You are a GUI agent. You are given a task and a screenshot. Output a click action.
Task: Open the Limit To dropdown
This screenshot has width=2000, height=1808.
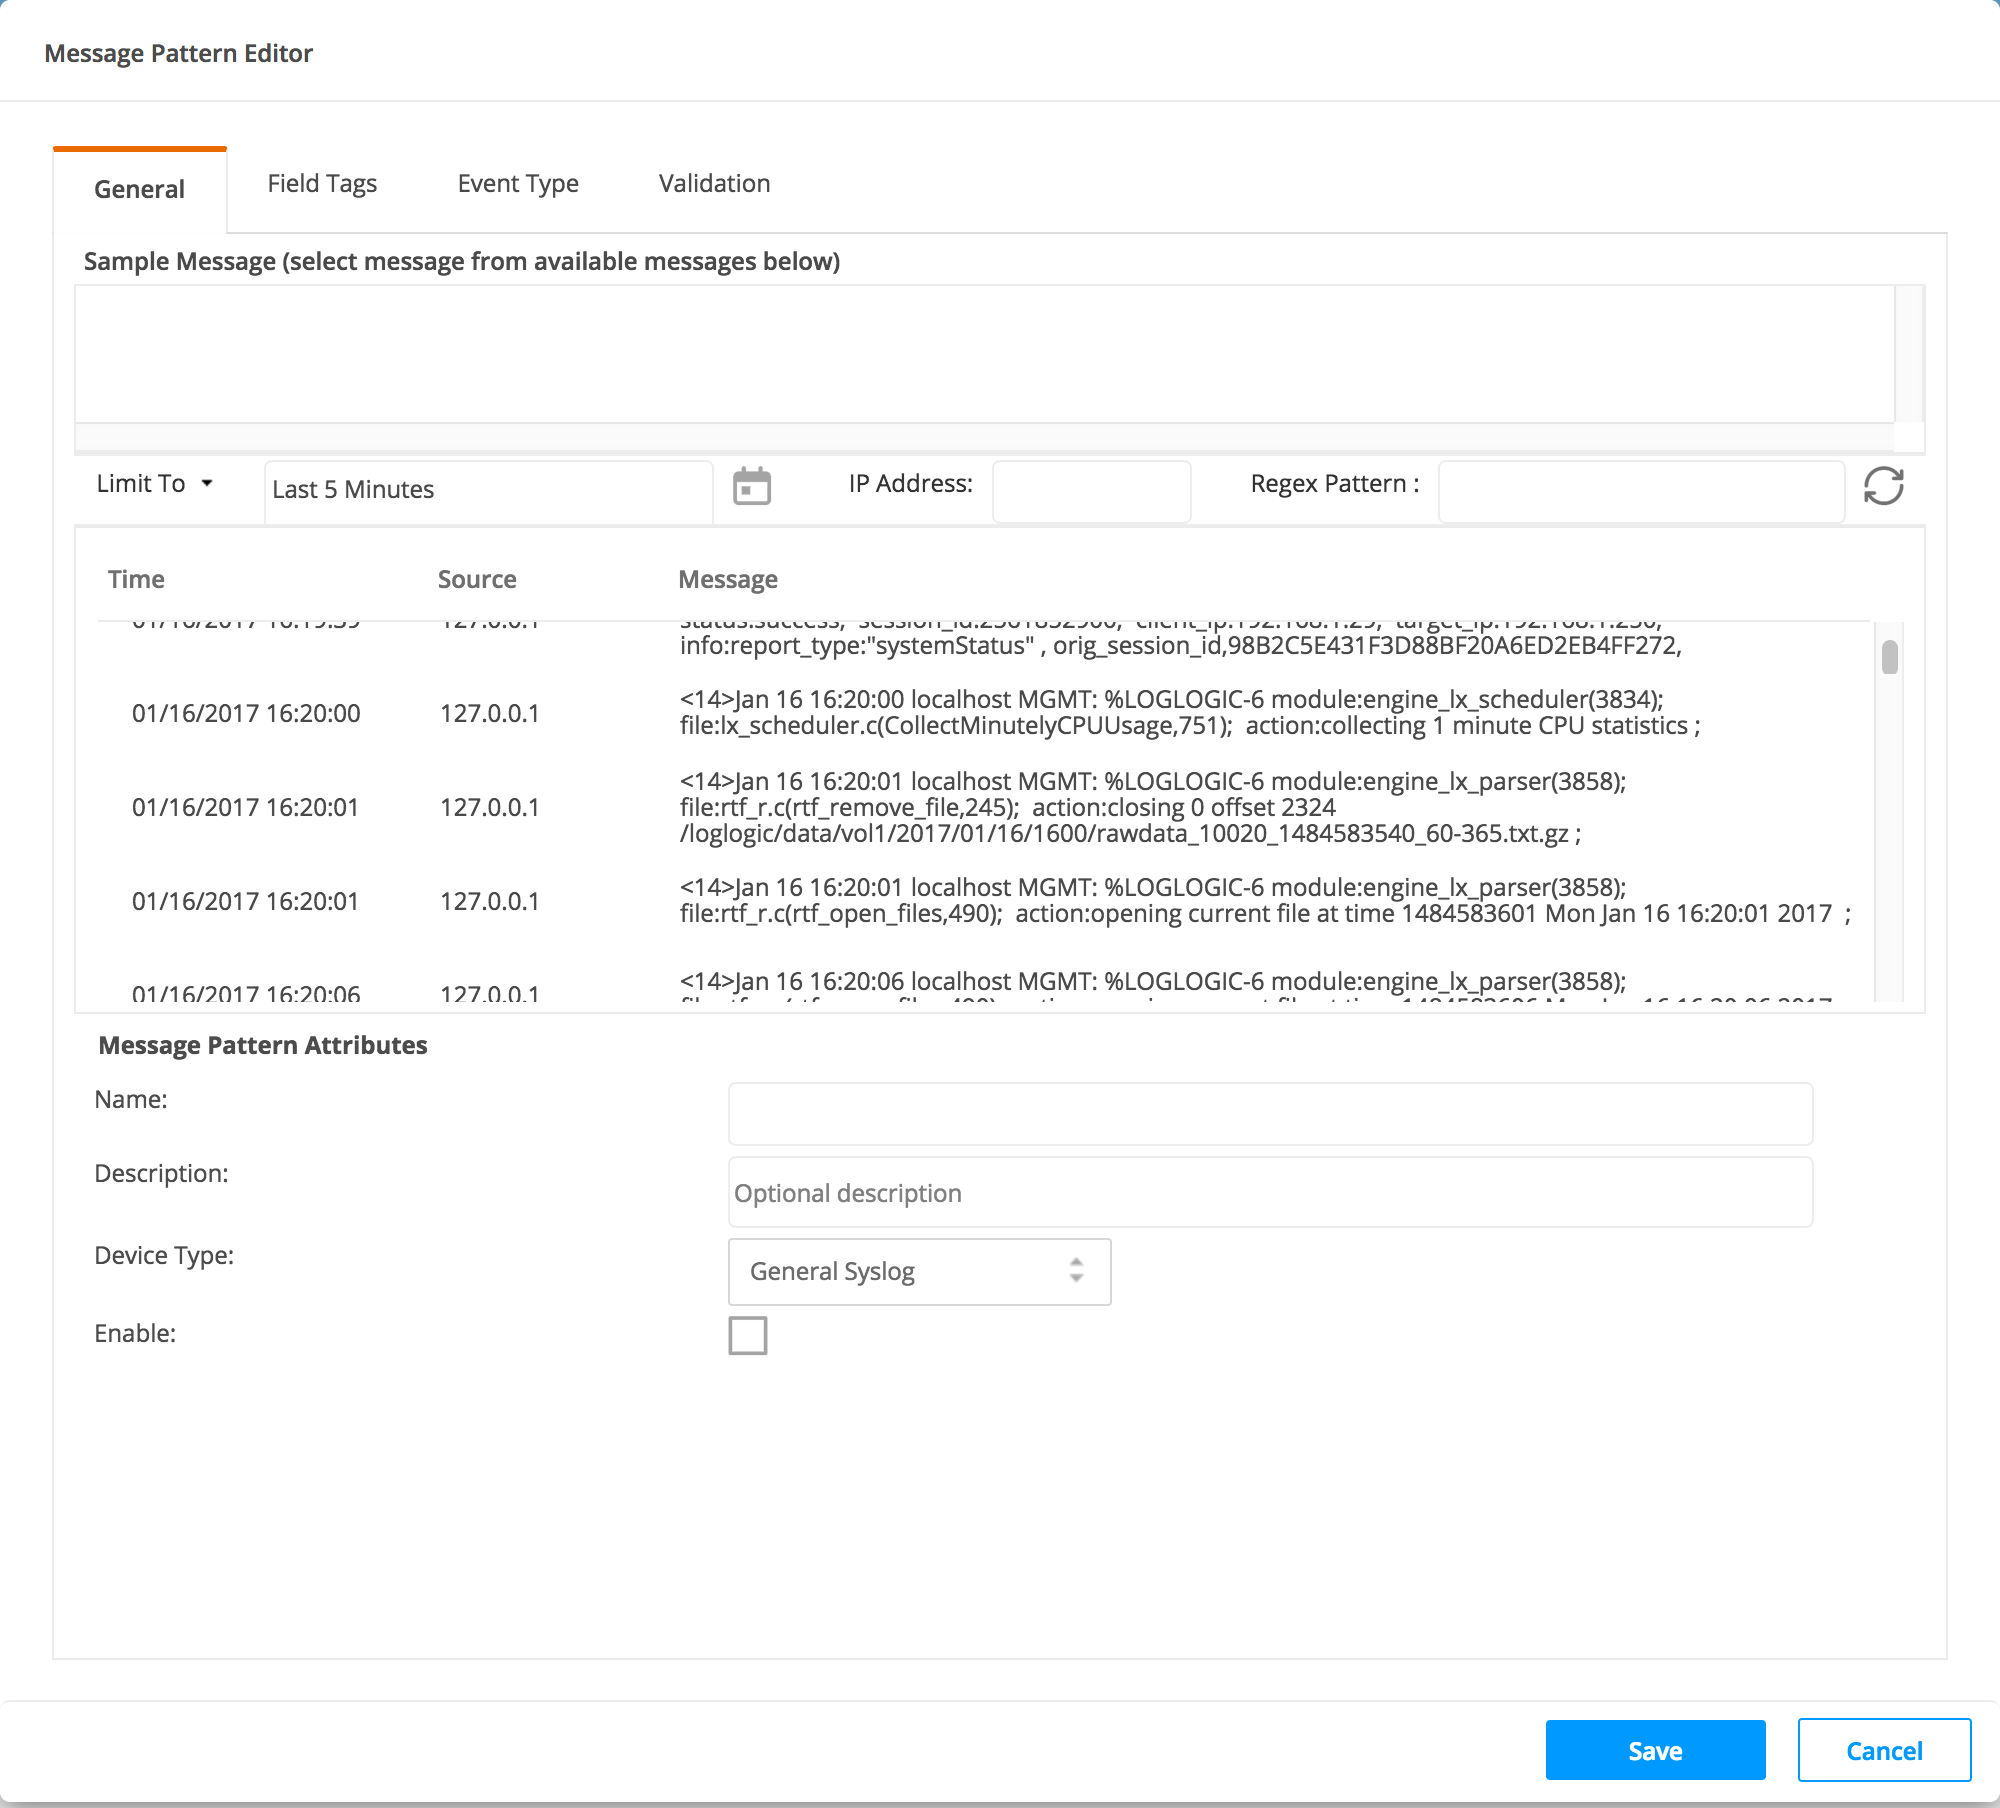click(155, 484)
